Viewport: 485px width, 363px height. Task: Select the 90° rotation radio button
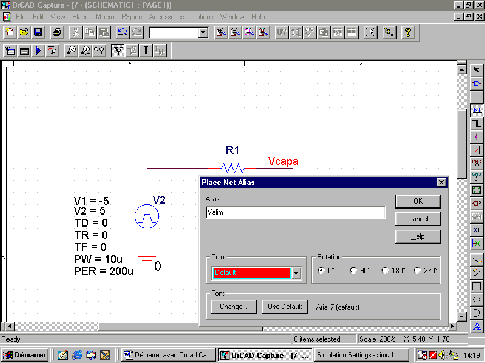pos(353,270)
